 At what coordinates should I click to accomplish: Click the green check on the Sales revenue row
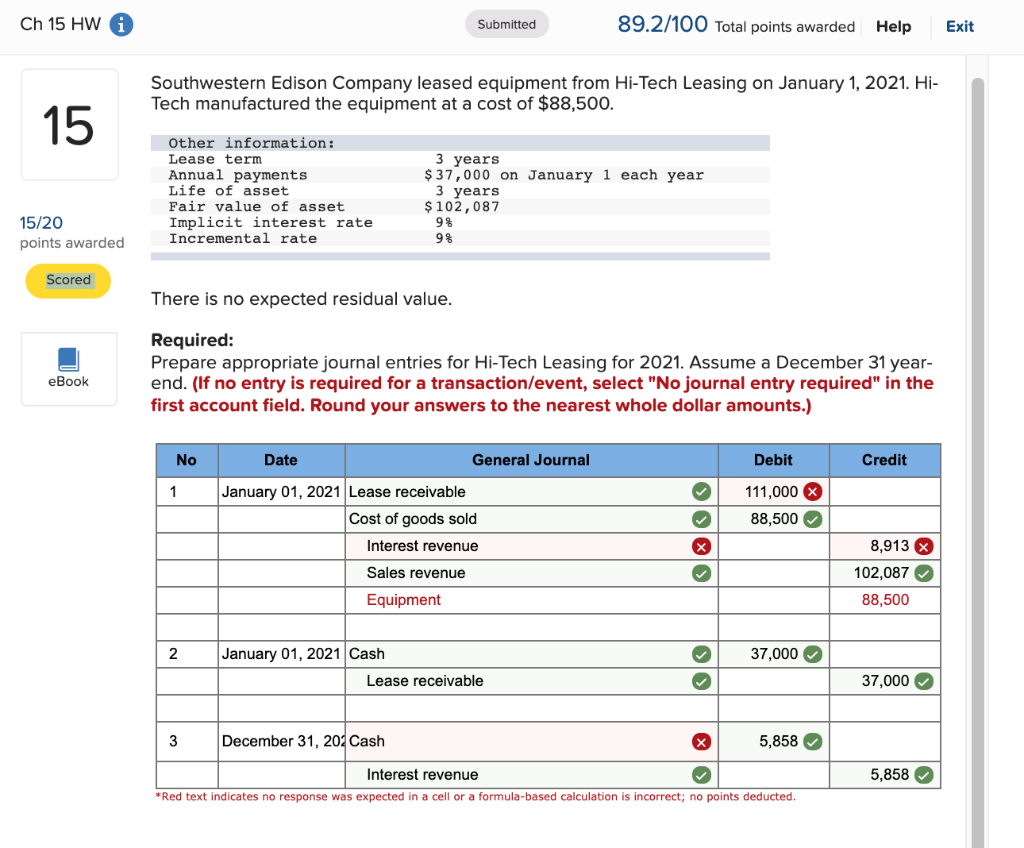tap(700, 573)
